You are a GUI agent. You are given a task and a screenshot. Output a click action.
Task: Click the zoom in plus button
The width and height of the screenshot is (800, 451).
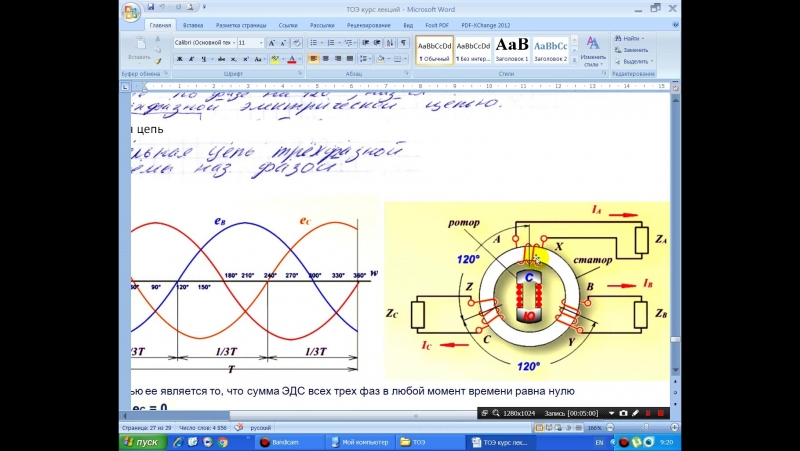click(674, 428)
